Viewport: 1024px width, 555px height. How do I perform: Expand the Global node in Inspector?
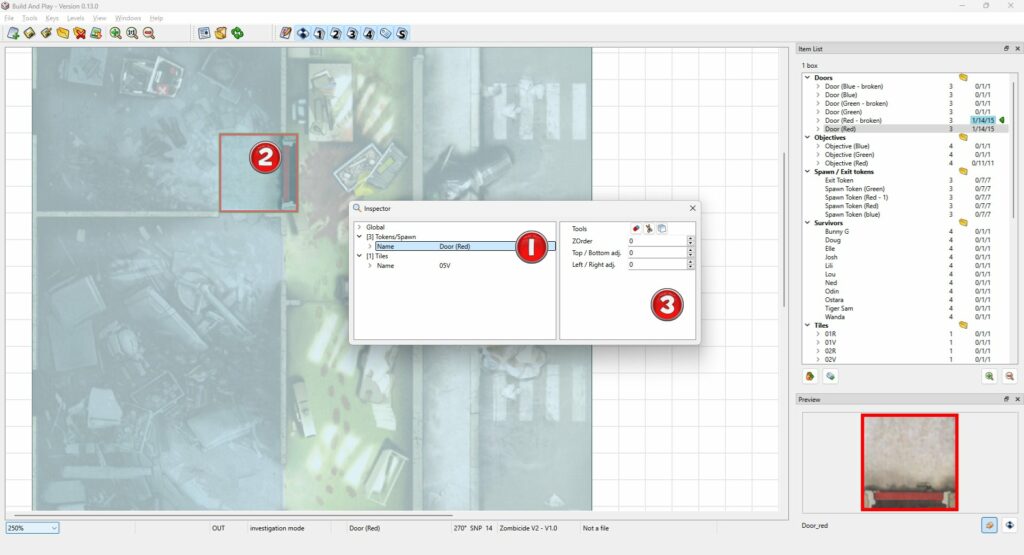tap(359, 227)
